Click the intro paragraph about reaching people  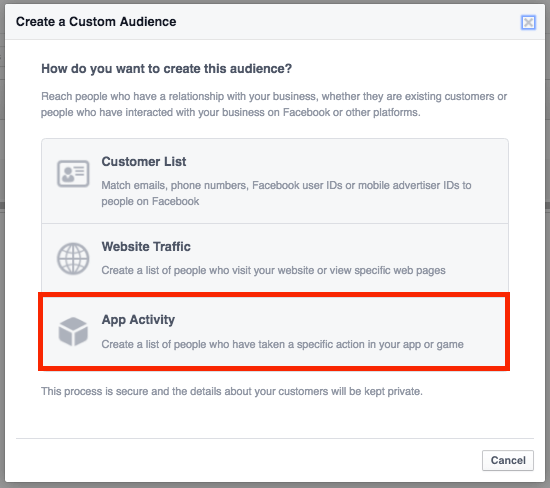tap(274, 104)
